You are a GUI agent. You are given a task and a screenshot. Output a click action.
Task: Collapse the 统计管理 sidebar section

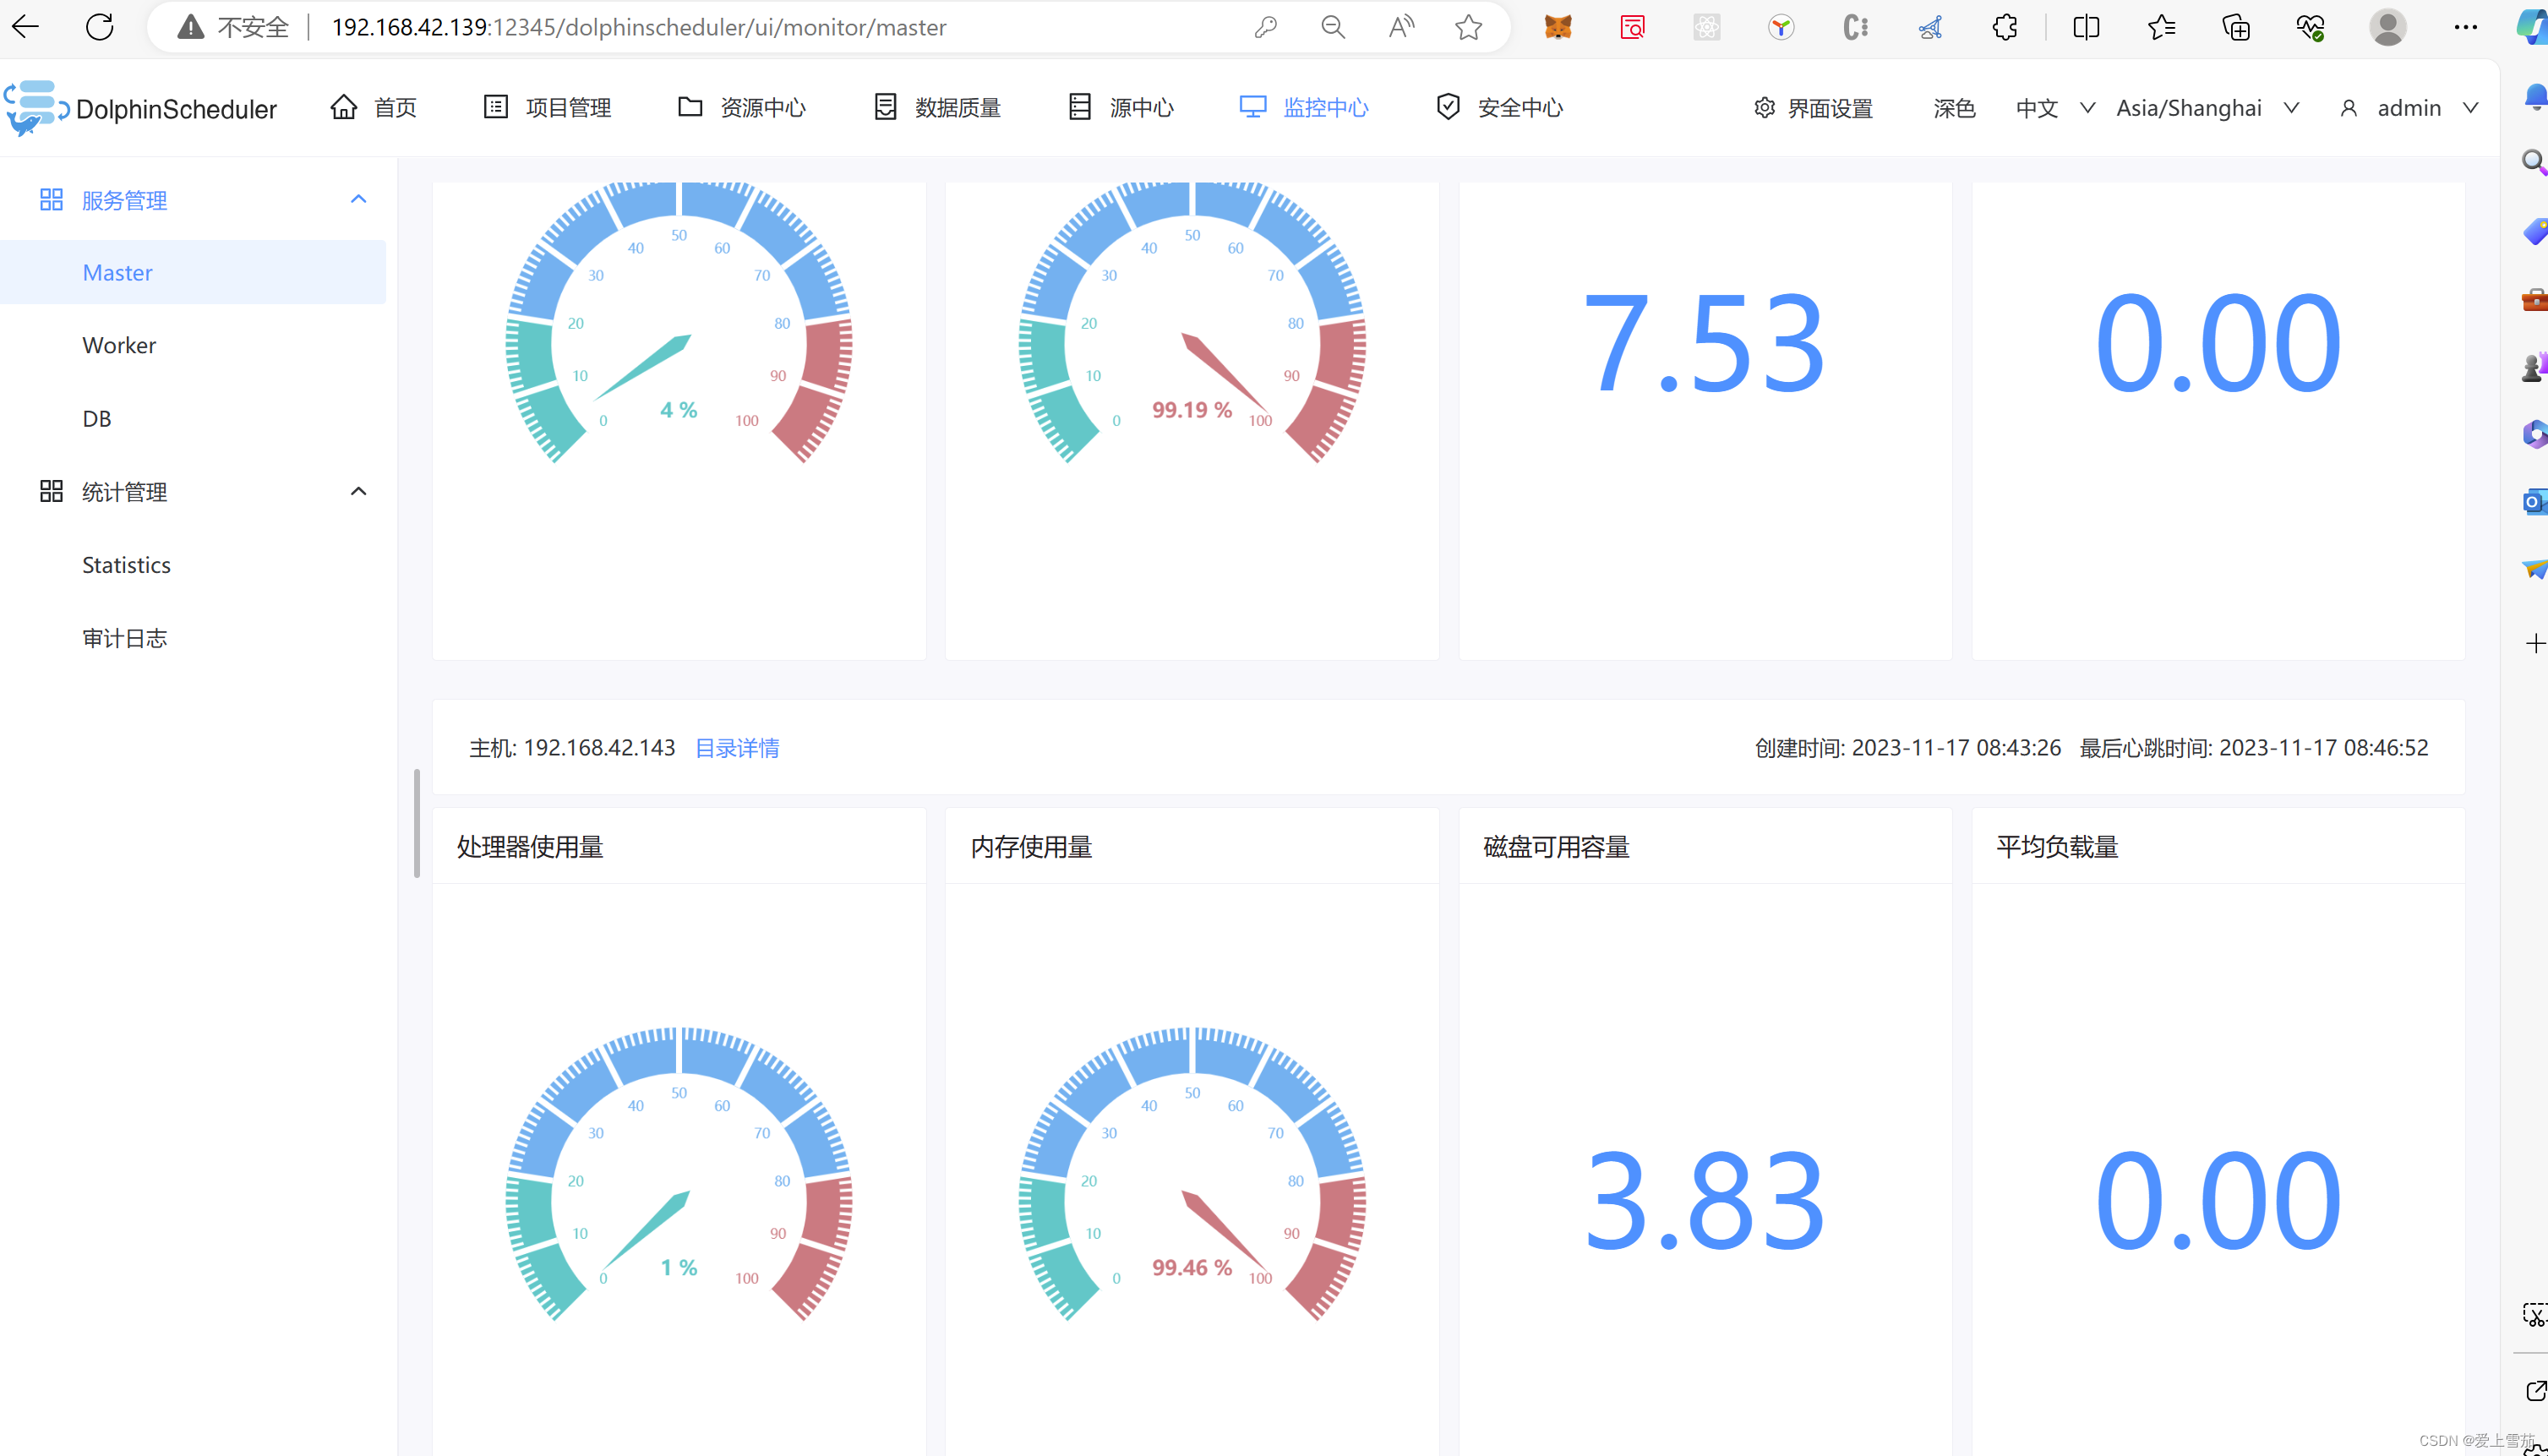358,492
